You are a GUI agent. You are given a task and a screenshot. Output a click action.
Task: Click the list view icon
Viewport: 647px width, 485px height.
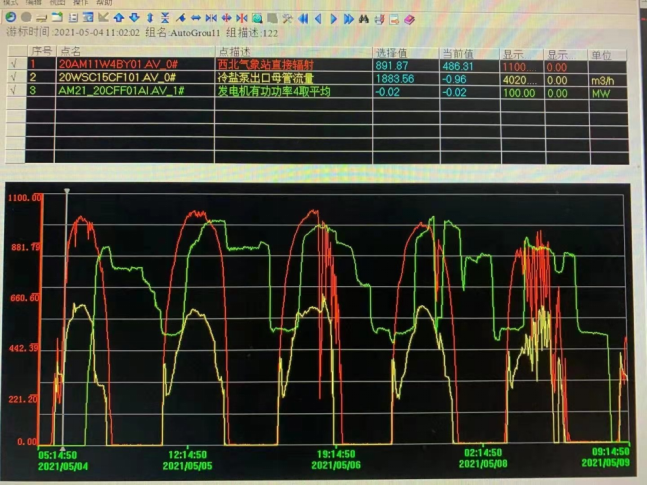point(73,17)
